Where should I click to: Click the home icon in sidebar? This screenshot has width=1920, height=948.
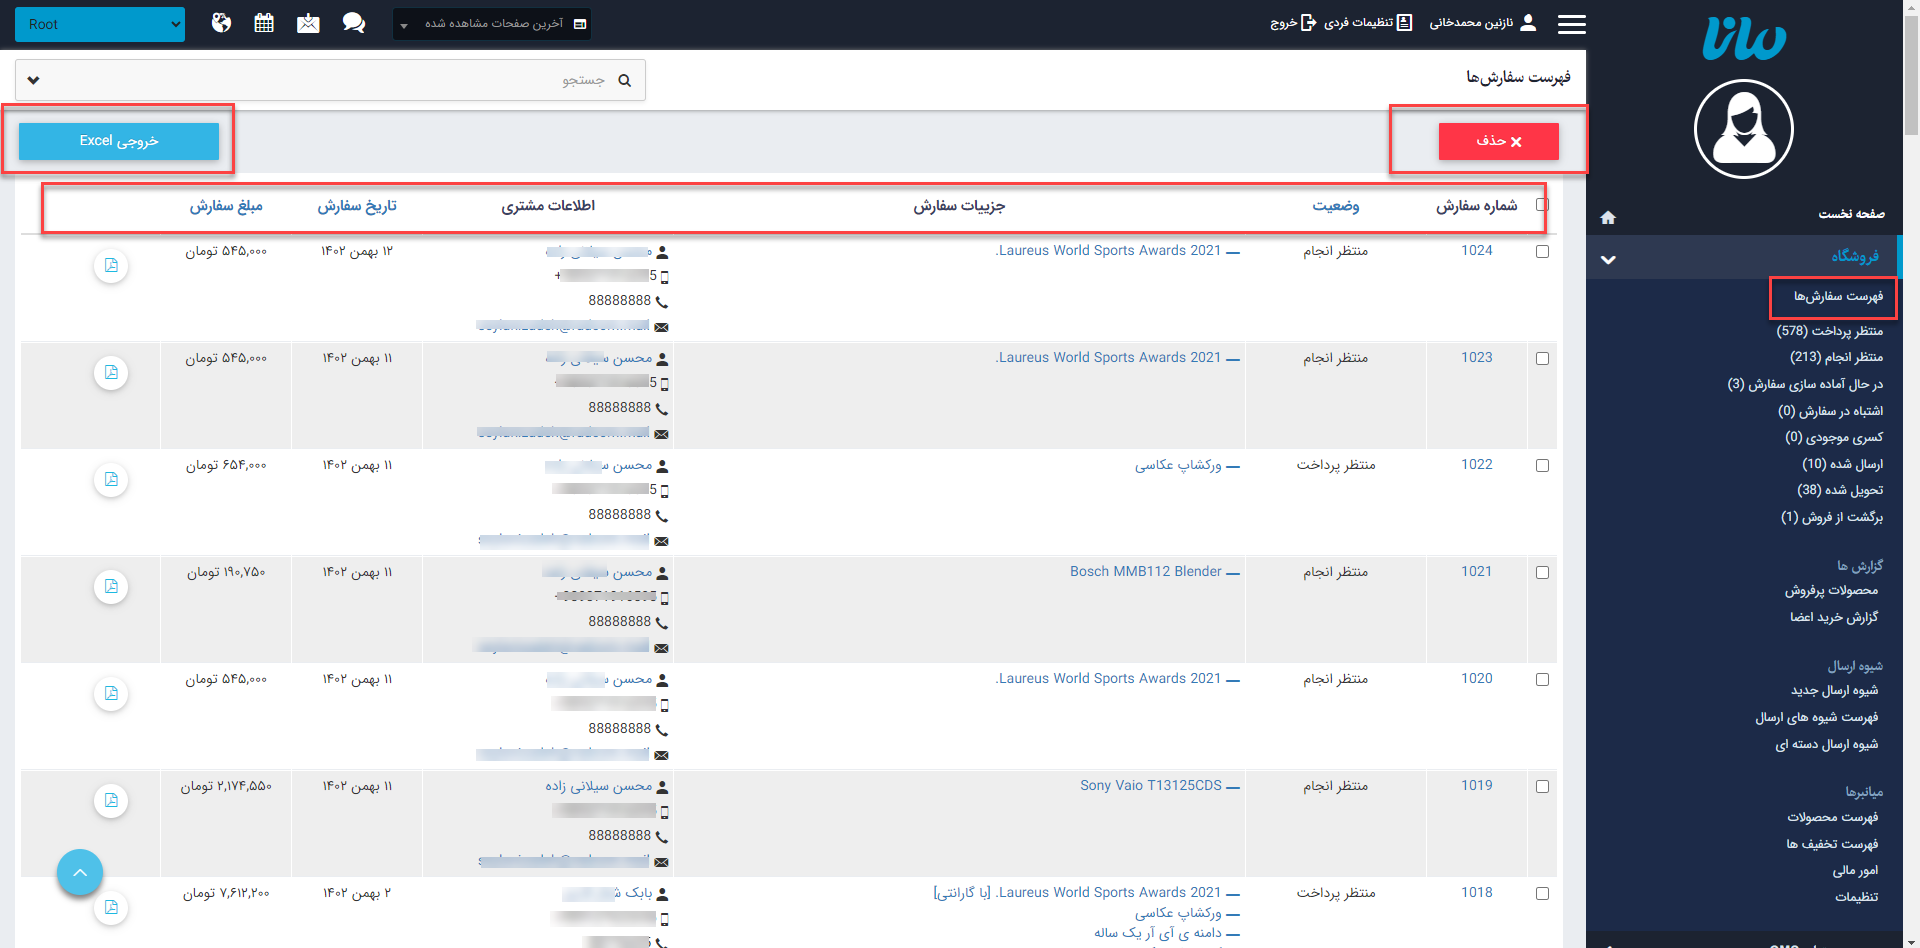point(1608,217)
